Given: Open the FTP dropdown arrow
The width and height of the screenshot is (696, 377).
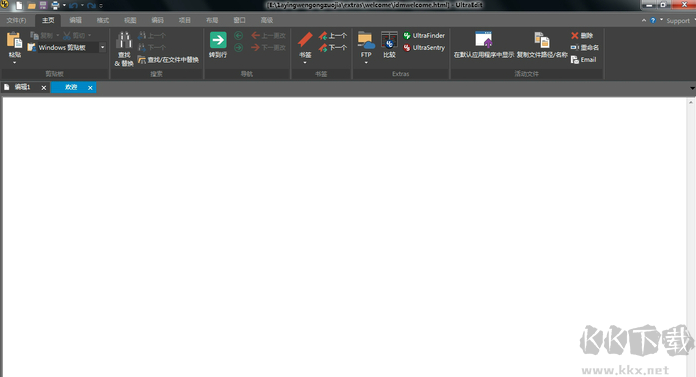Looking at the screenshot, I should click(x=366, y=63).
